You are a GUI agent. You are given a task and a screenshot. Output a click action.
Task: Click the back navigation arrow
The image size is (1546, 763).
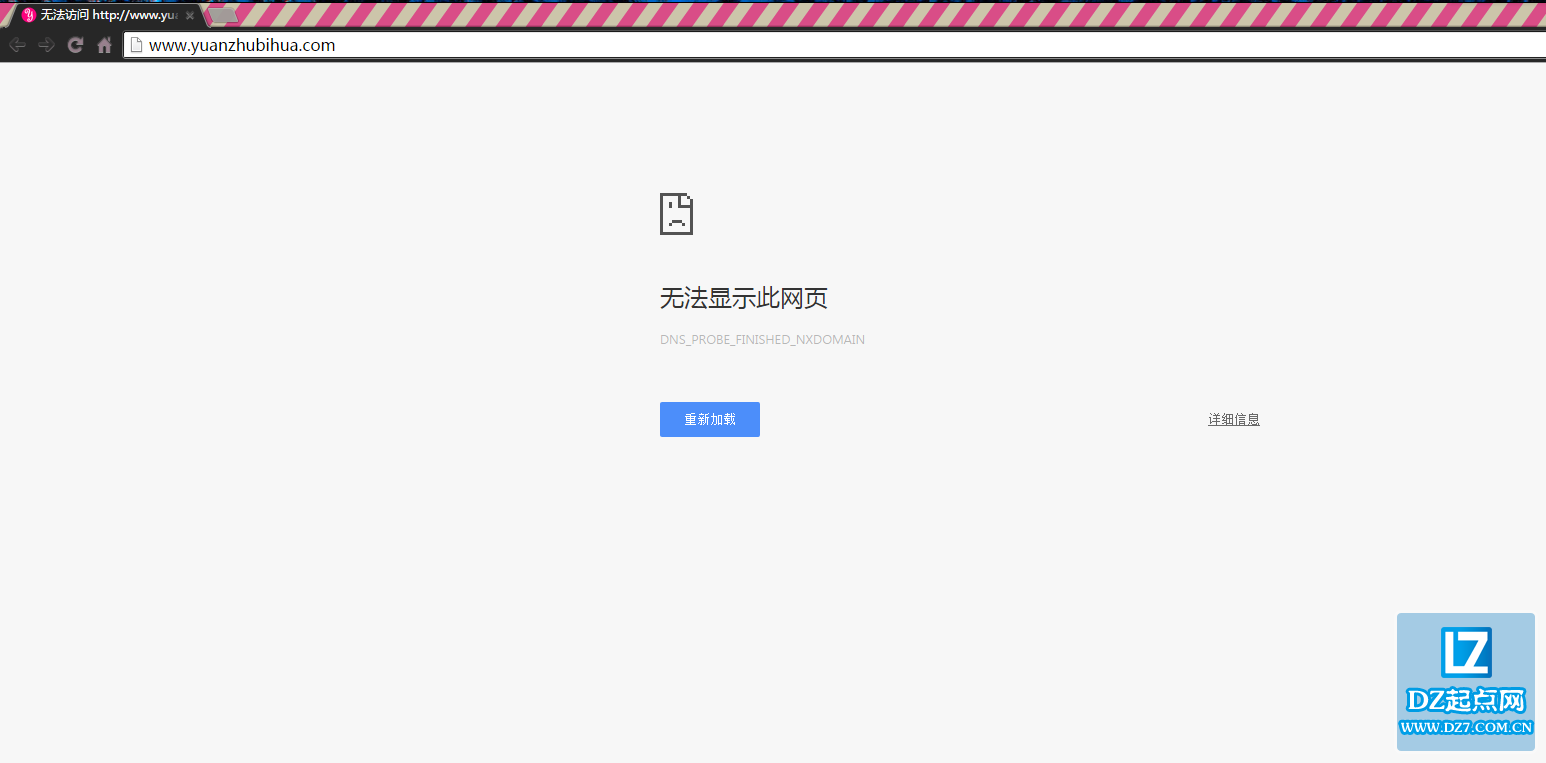click(x=16, y=44)
